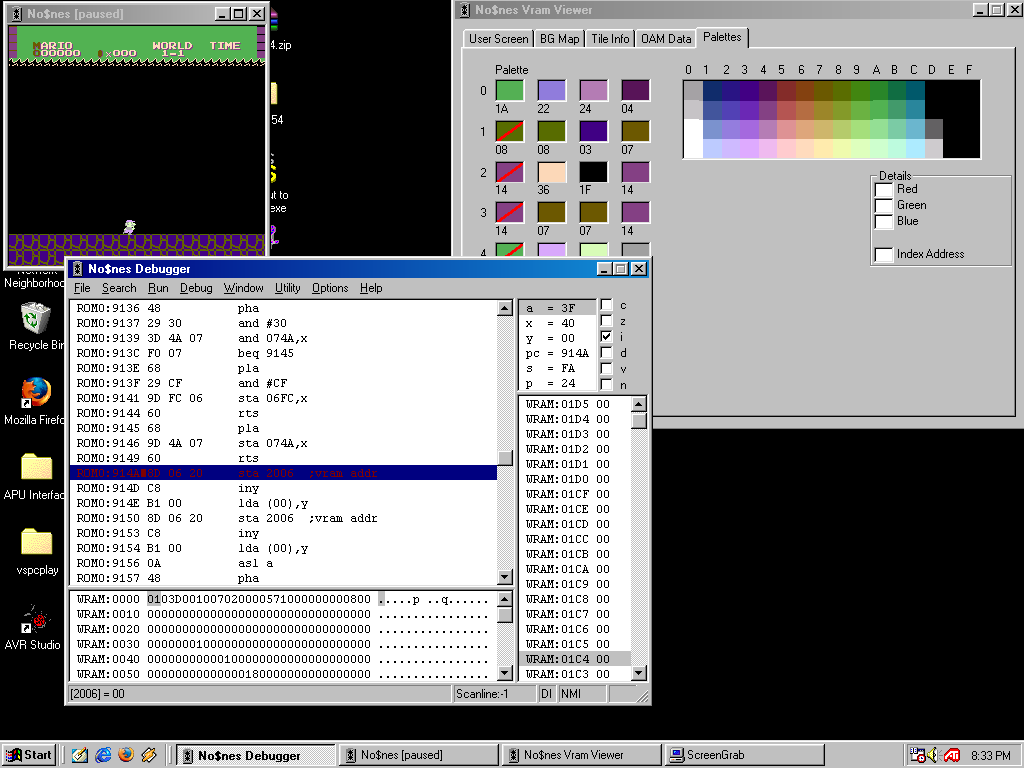Open the Run menu in debugger
Image resolution: width=1024 pixels, height=768 pixels.
pyautogui.click(x=158, y=288)
